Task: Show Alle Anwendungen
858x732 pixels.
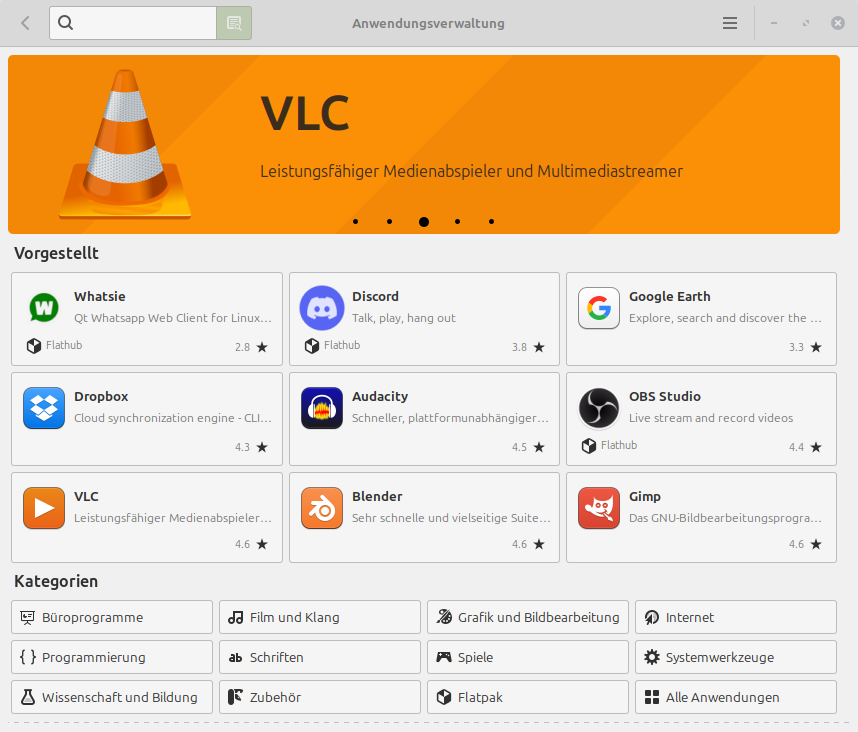Action: point(735,697)
